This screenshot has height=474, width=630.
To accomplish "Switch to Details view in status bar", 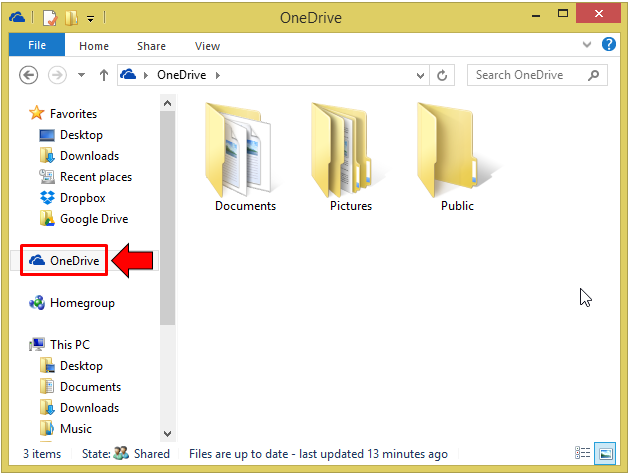I will coord(582,453).
